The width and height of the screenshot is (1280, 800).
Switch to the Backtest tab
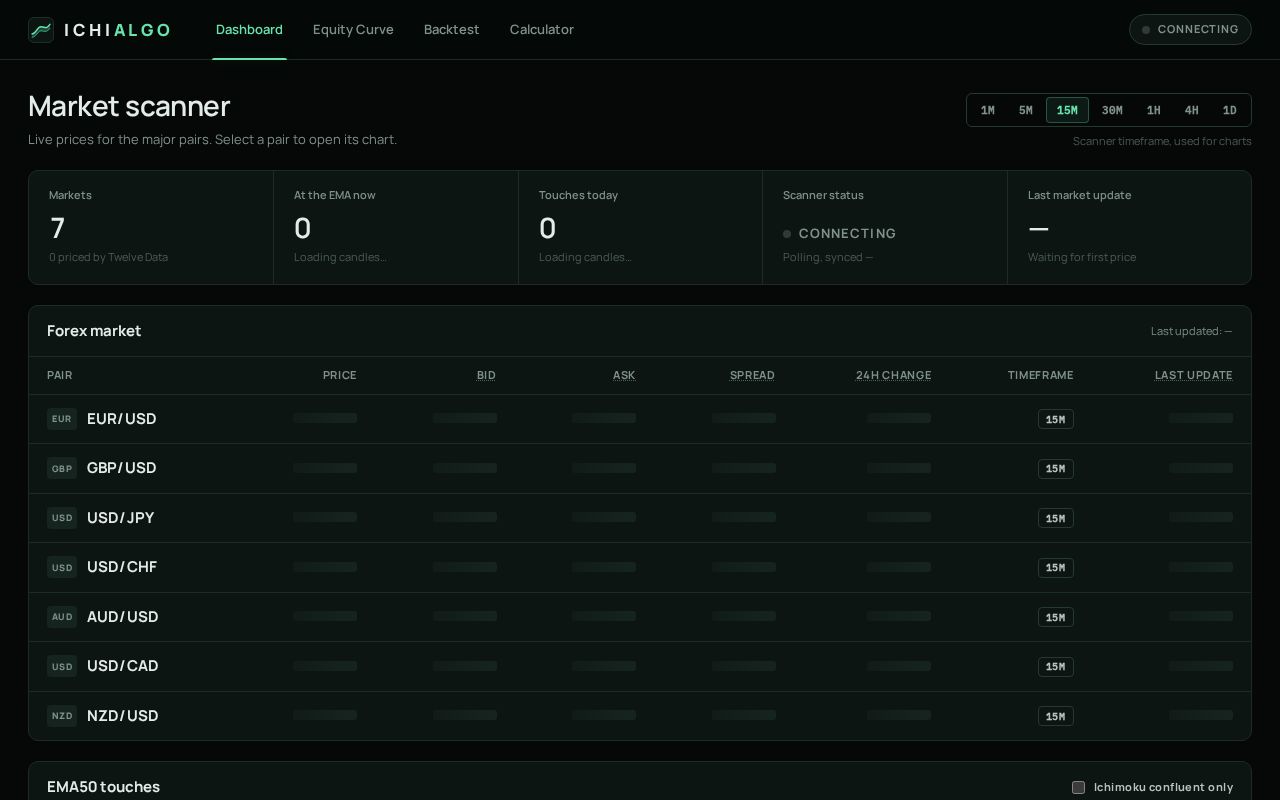pyautogui.click(x=452, y=30)
